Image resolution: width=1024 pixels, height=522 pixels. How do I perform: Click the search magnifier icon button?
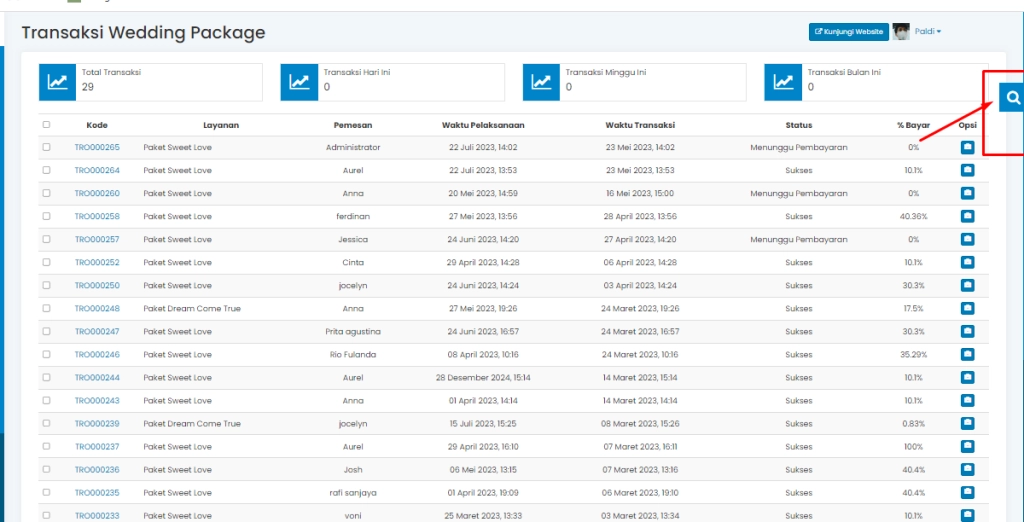click(1012, 98)
